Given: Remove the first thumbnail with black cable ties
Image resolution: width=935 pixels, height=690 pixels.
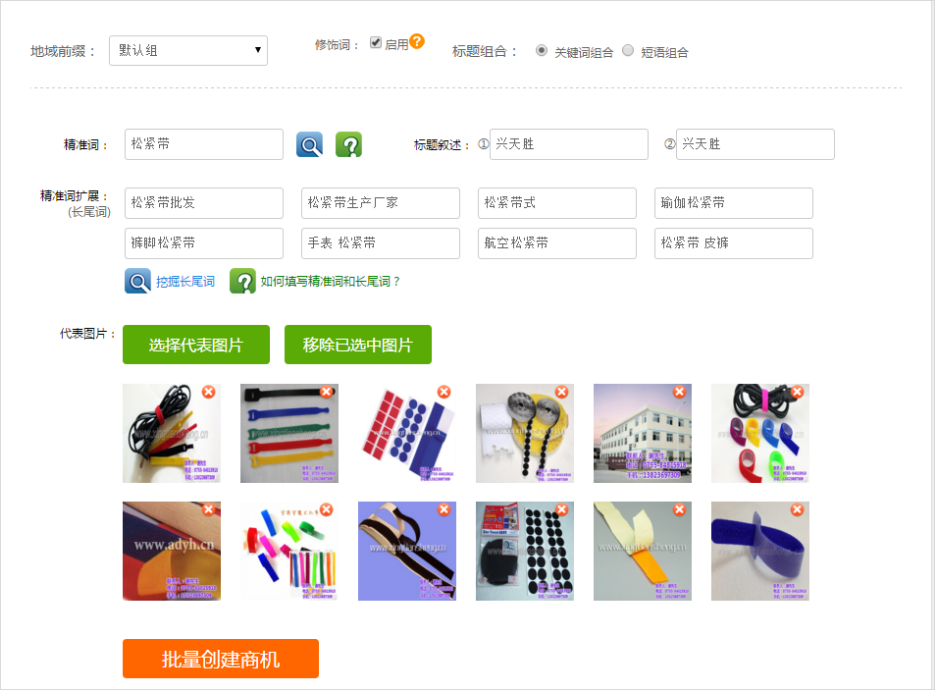Looking at the screenshot, I should [208, 392].
